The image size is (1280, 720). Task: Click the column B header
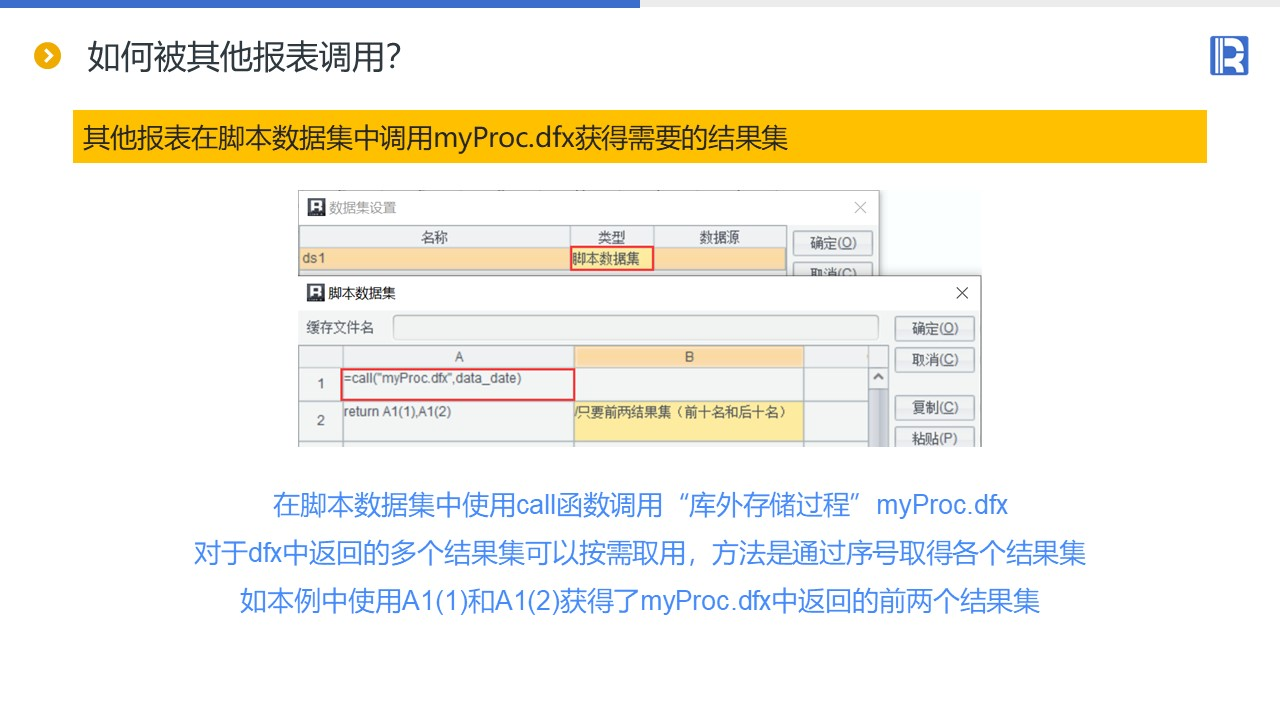tap(689, 357)
